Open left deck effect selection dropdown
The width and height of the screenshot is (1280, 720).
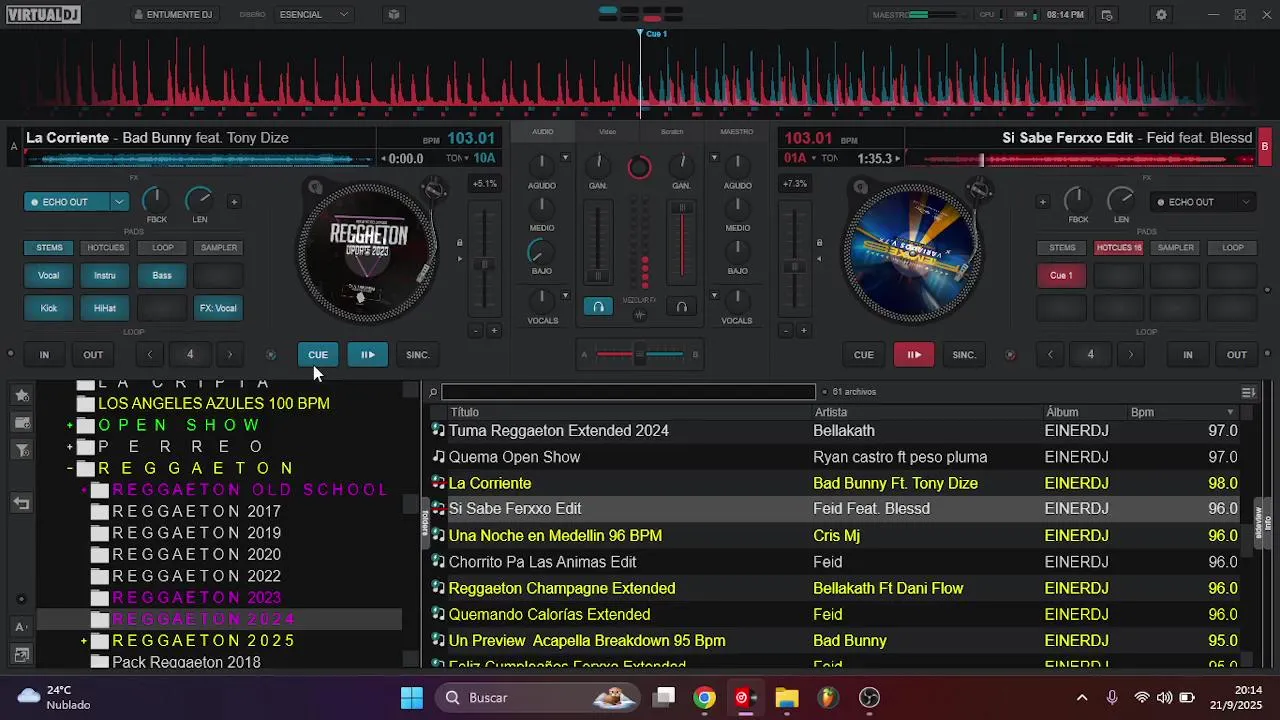point(119,202)
